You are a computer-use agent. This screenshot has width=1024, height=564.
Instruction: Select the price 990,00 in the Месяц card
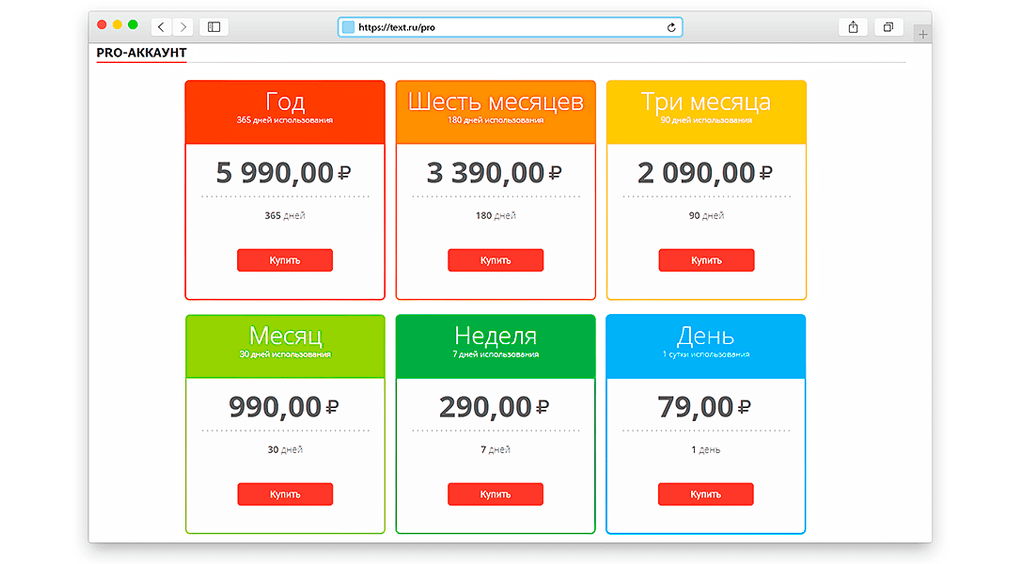(x=283, y=407)
